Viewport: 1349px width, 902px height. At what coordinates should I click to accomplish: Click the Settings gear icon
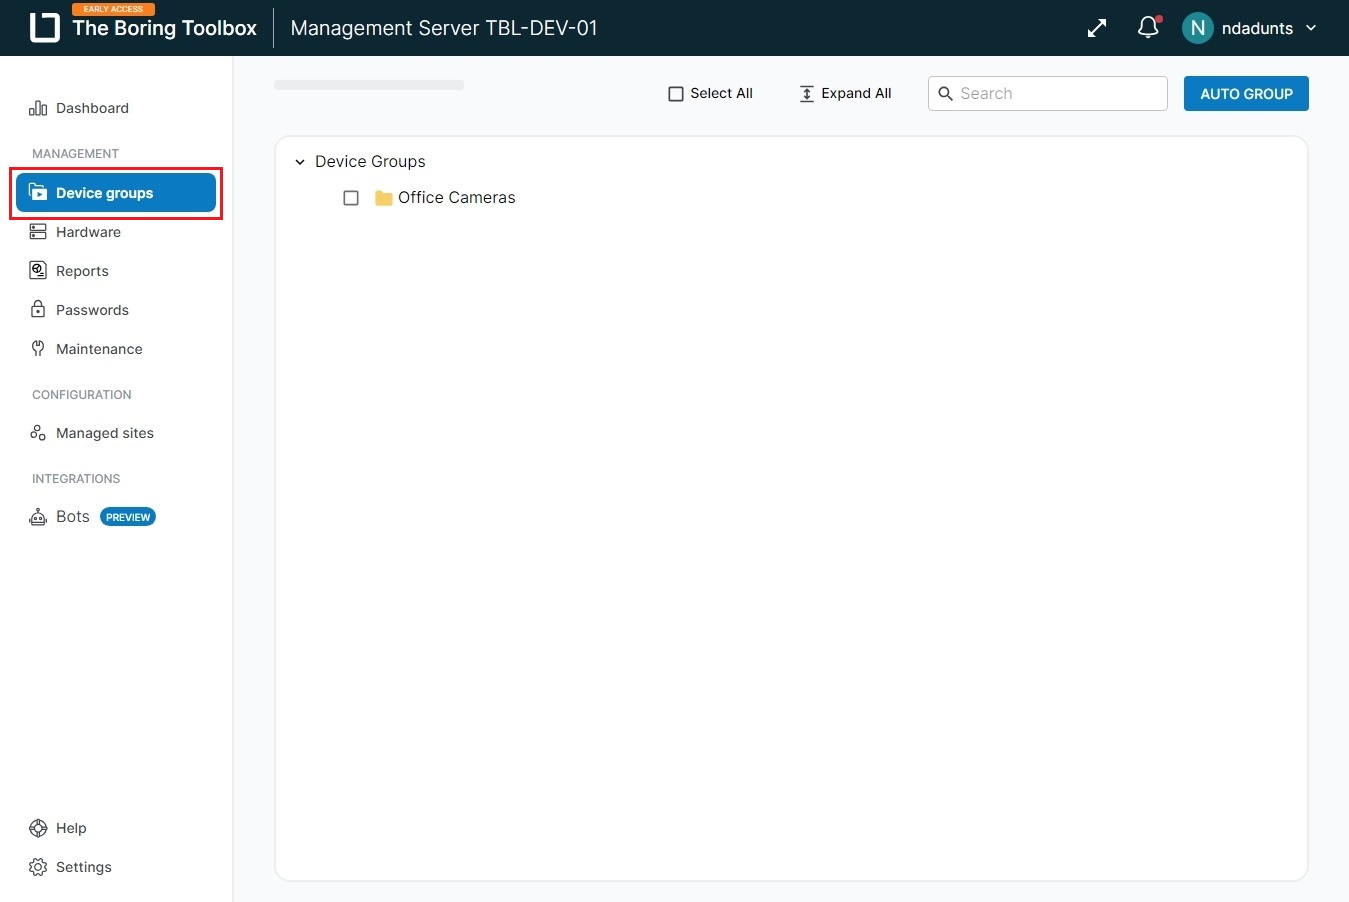tap(38, 867)
